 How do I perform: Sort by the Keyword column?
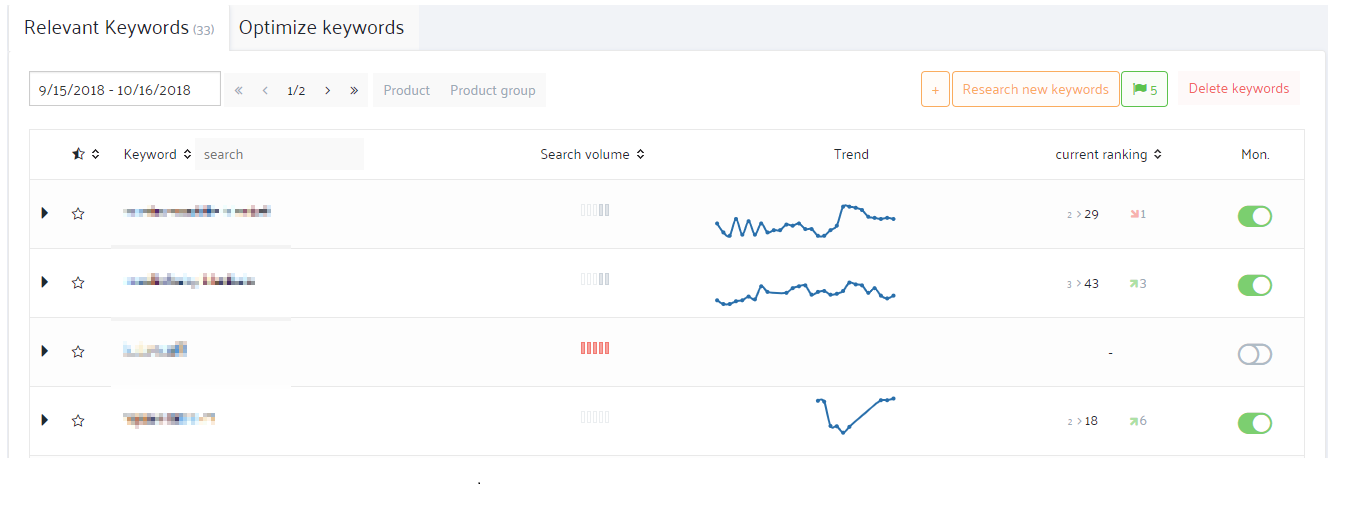[157, 154]
